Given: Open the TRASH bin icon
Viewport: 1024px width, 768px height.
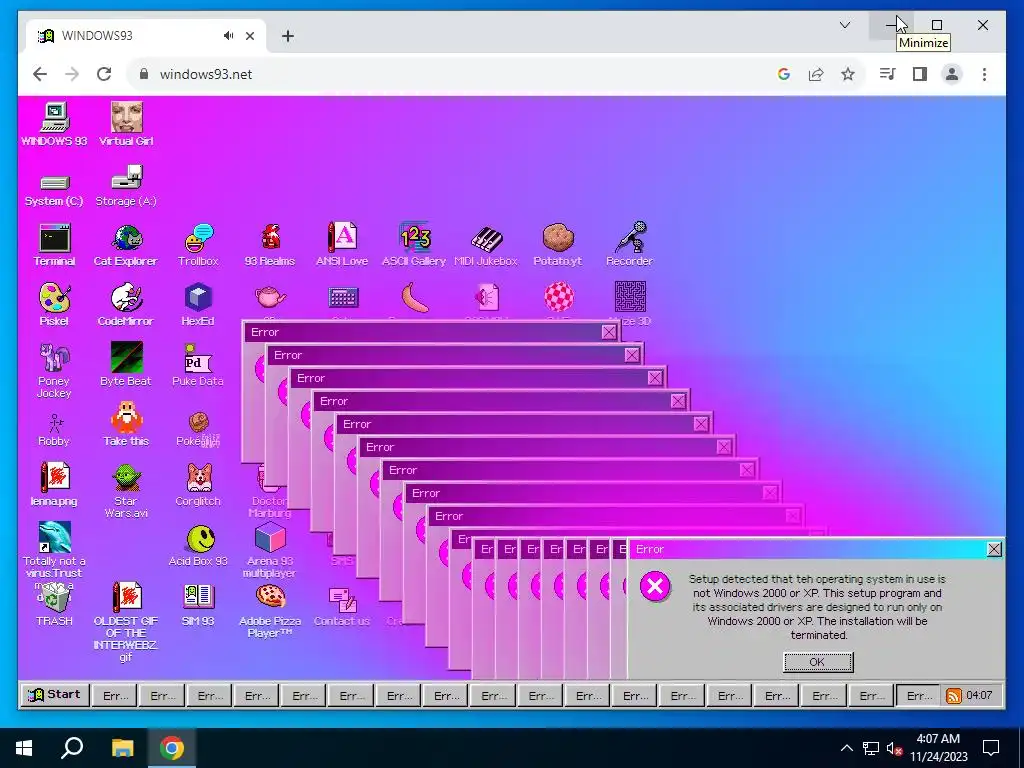Looking at the screenshot, I should [54, 605].
